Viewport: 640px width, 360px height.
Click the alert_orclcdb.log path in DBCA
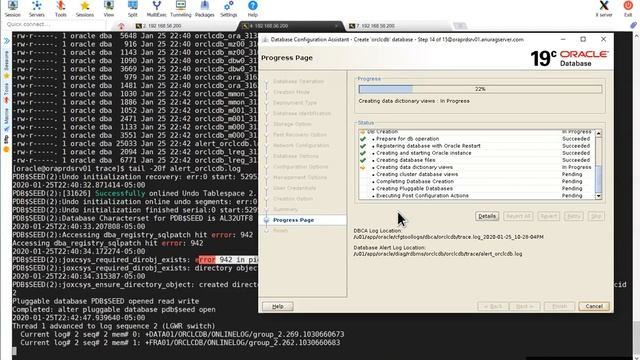438,254
